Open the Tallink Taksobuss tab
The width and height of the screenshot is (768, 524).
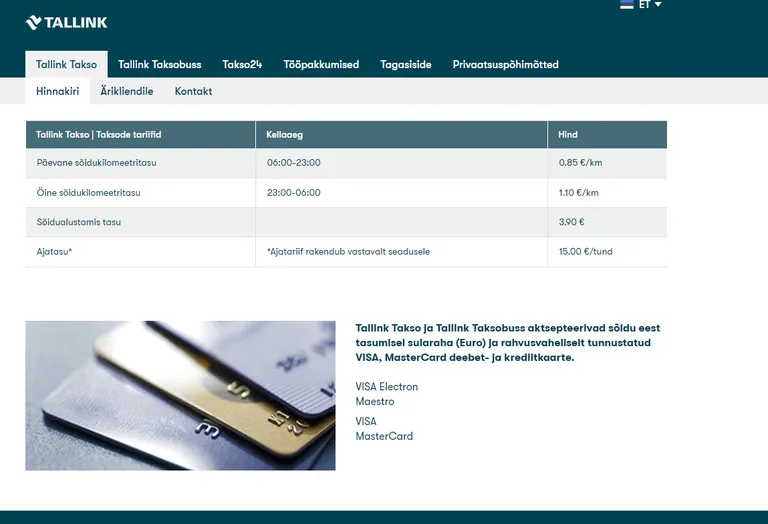160,64
